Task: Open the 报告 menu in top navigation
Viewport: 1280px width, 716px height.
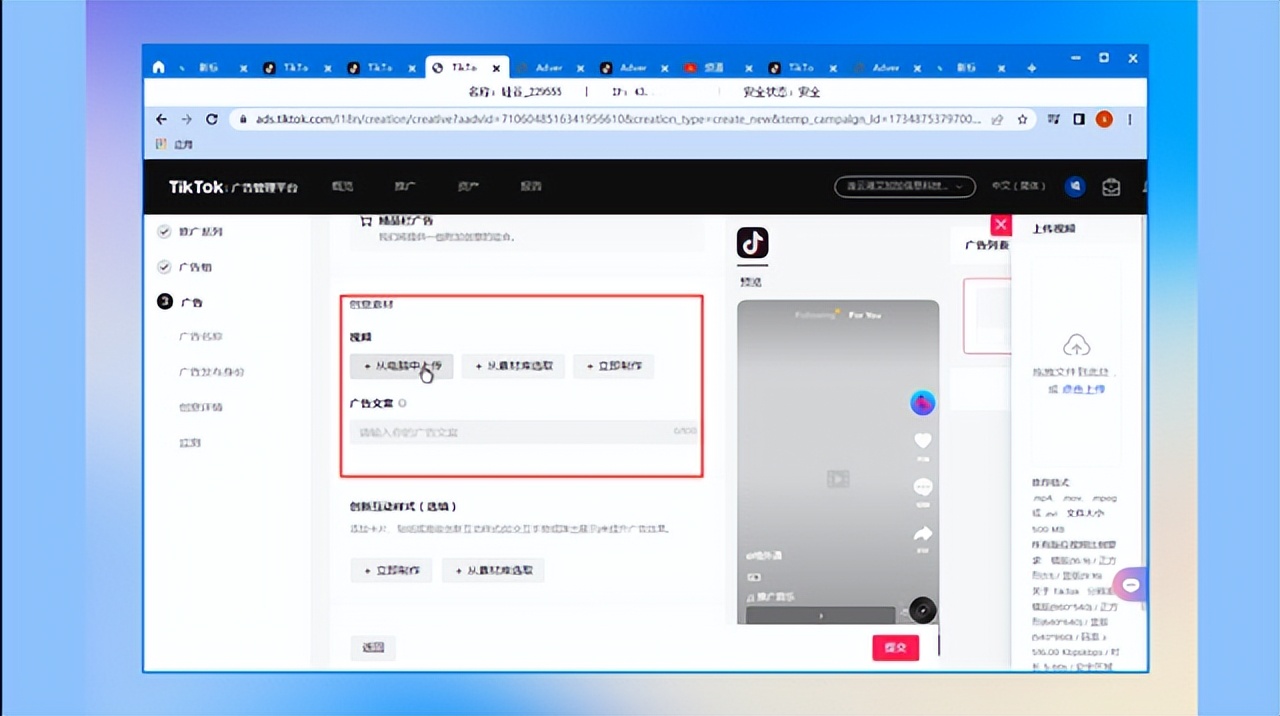Action: (531, 187)
